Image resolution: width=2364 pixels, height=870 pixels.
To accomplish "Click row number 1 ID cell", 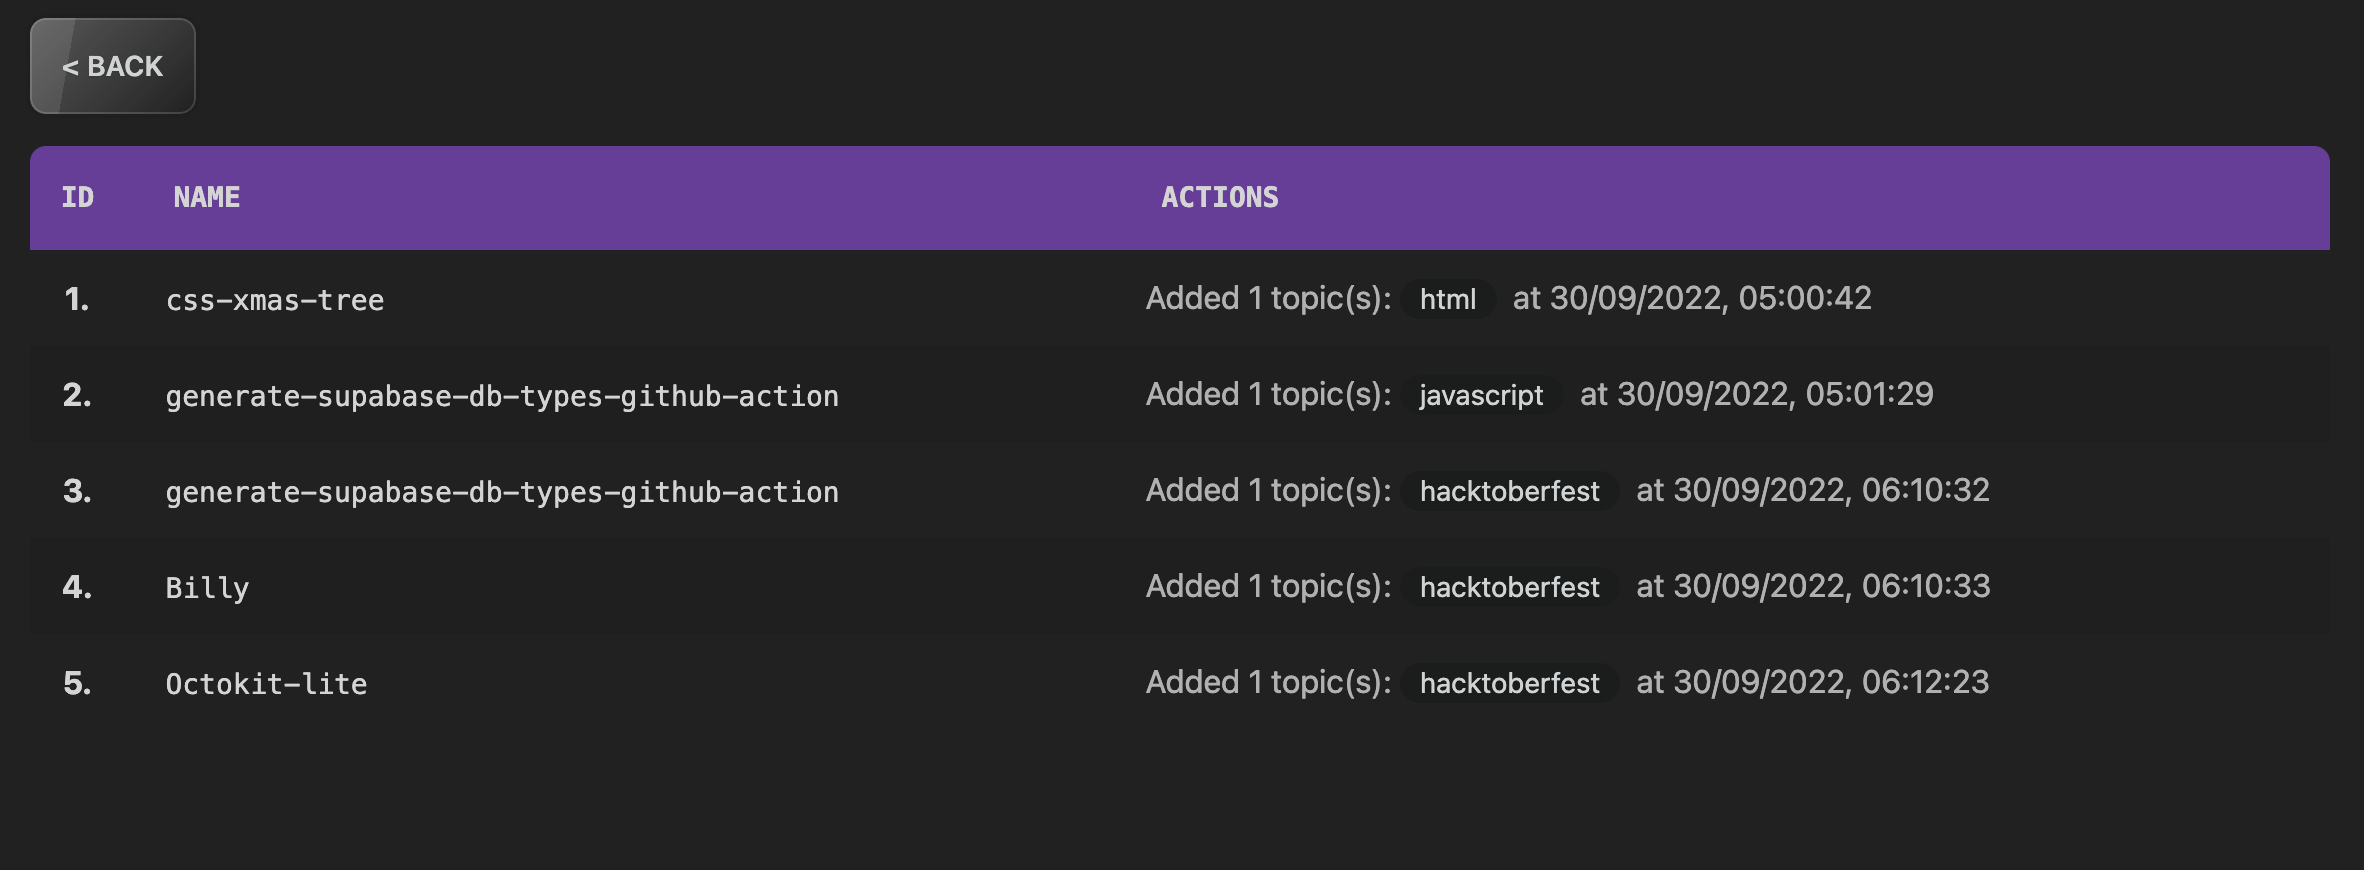I will [77, 299].
